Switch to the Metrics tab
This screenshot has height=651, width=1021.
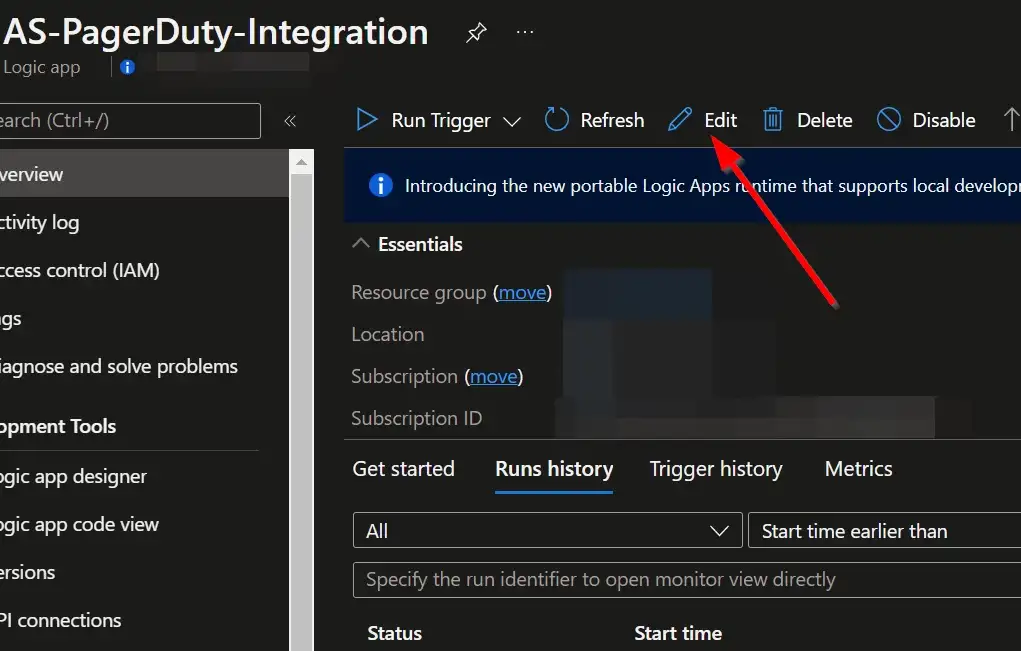click(x=858, y=469)
